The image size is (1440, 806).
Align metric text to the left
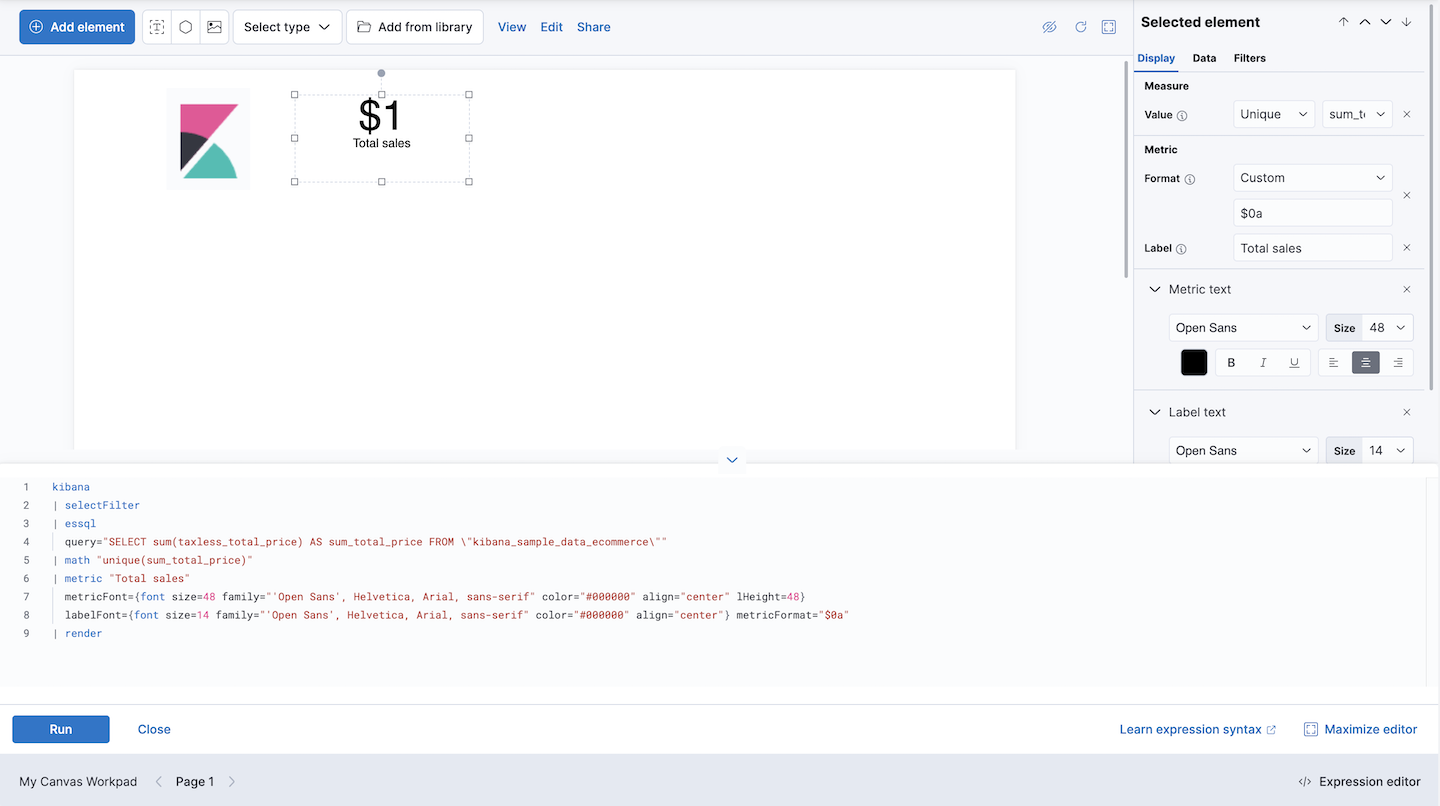pyautogui.click(x=1334, y=362)
